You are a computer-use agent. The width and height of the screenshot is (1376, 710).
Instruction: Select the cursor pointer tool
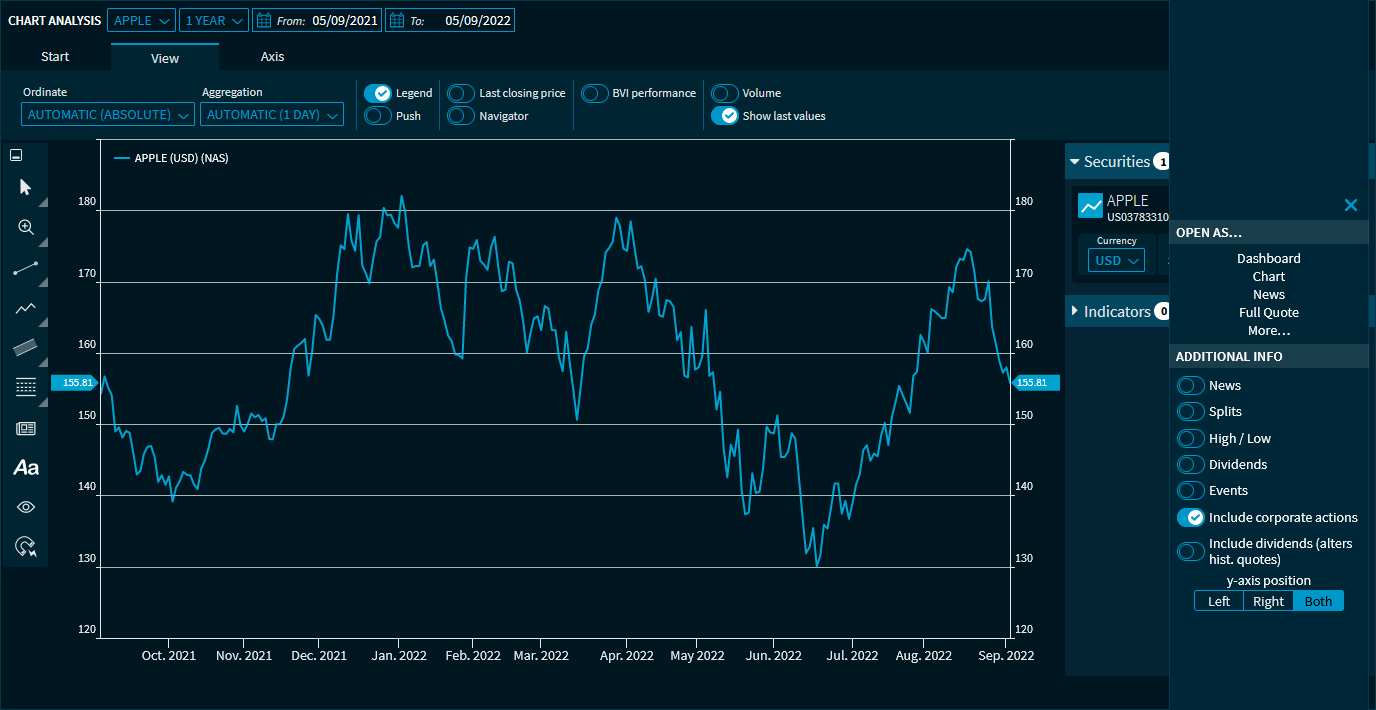tap(26, 188)
